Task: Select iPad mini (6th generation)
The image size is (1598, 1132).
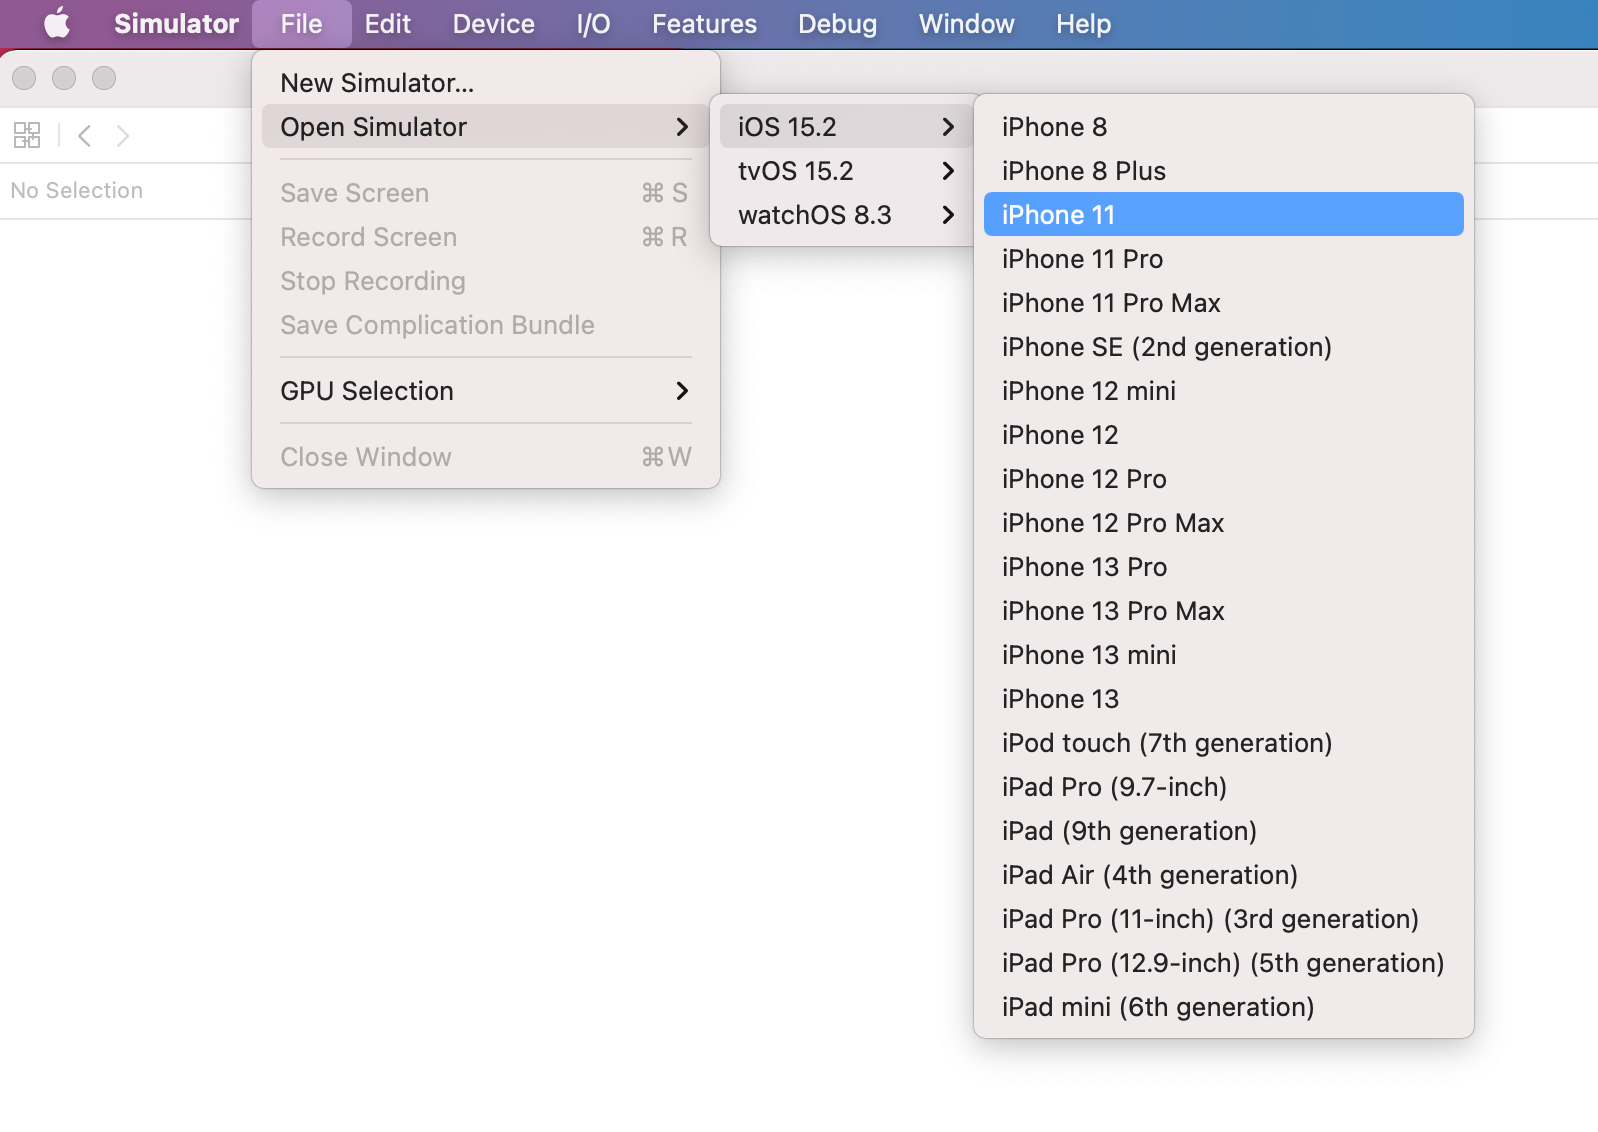Action: [1224, 1007]
